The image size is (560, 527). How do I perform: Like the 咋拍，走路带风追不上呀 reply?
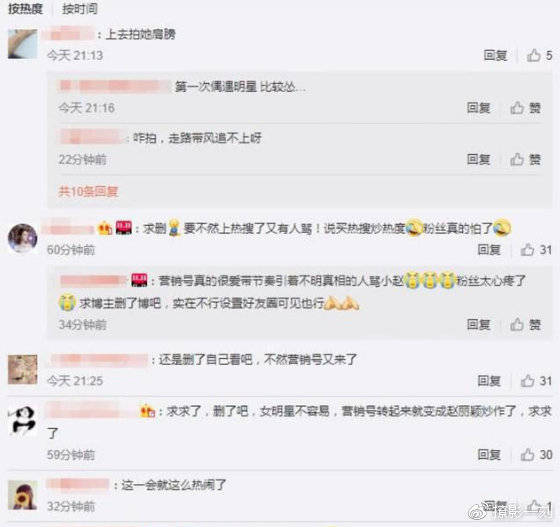[525, 159]
